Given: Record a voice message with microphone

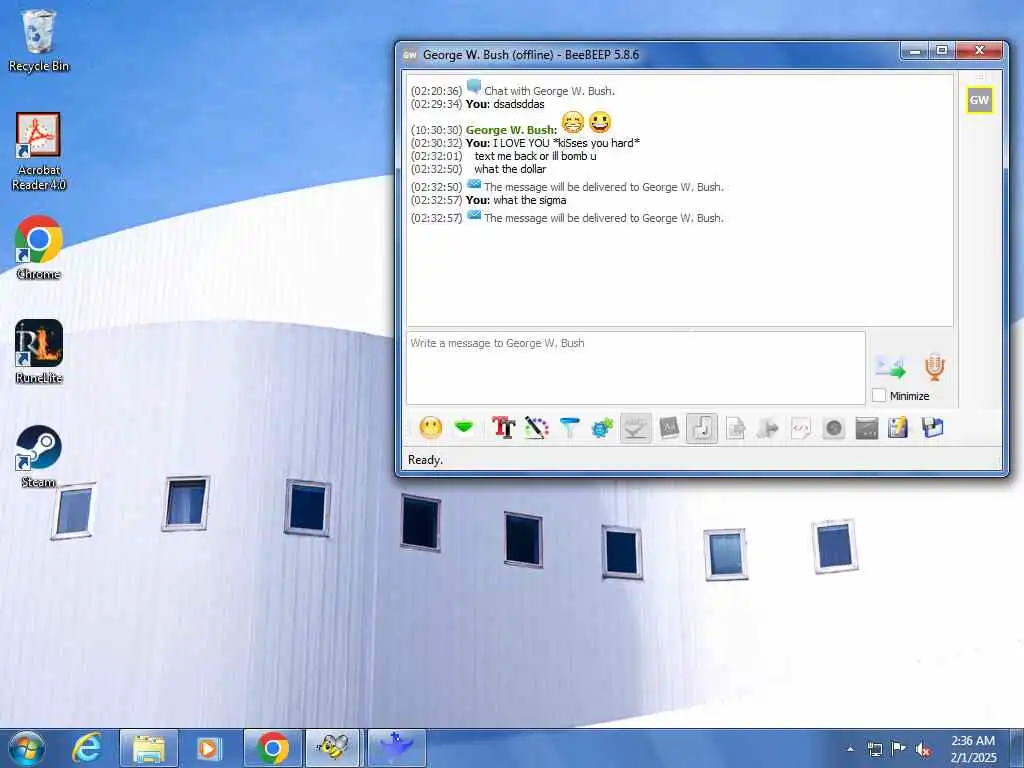Looking at the screenshot, I should coord(935,367).
